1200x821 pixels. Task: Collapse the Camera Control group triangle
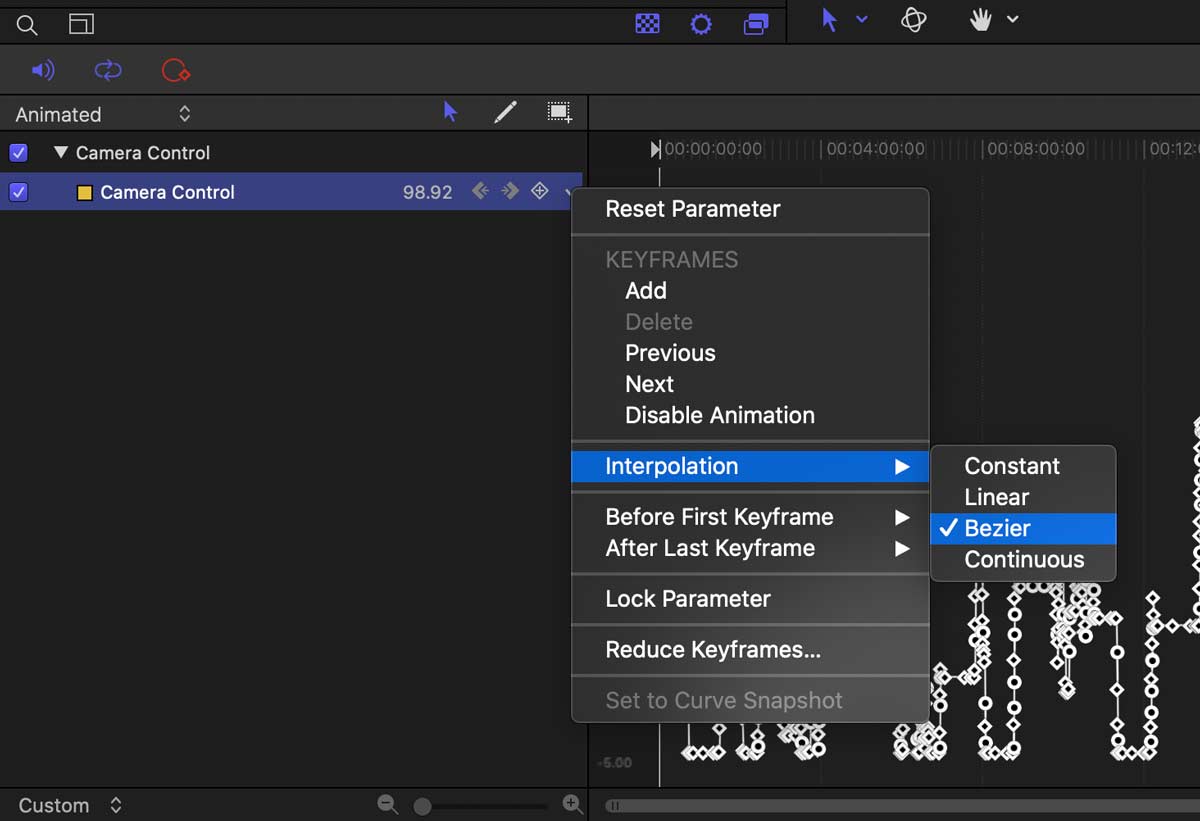pyautogui.click(x=61, y=153)
